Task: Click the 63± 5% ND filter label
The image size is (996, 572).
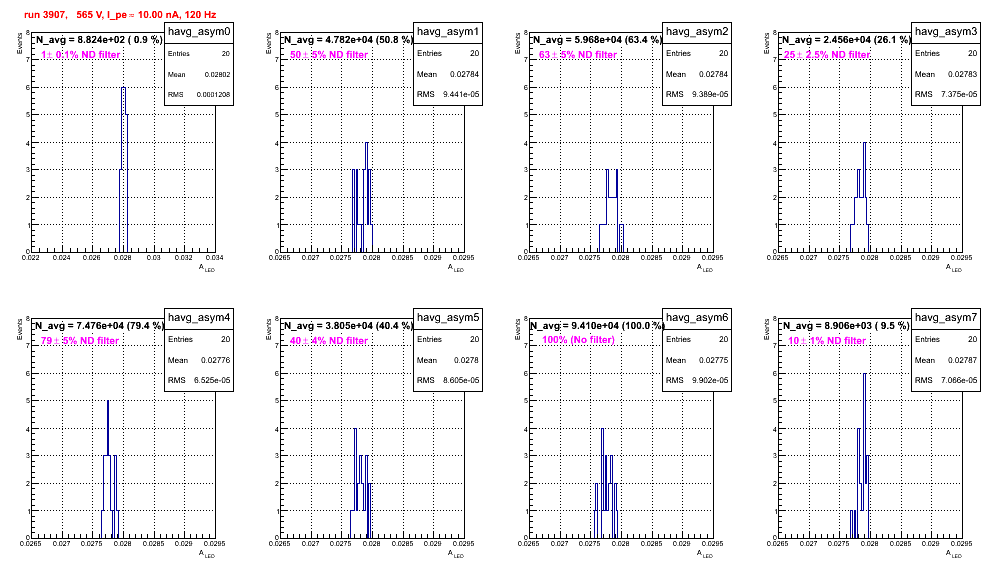Action: (578, 55)
